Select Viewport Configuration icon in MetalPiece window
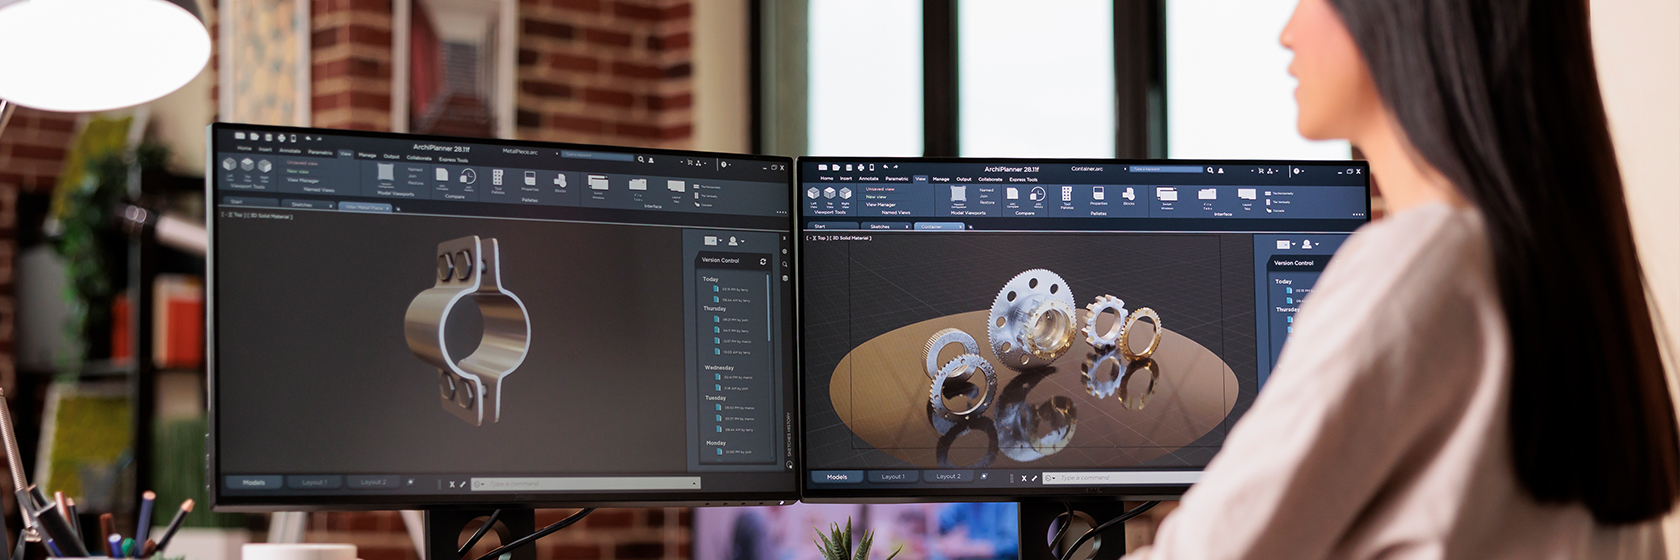Screen dimensions: 1680x560 386,173
